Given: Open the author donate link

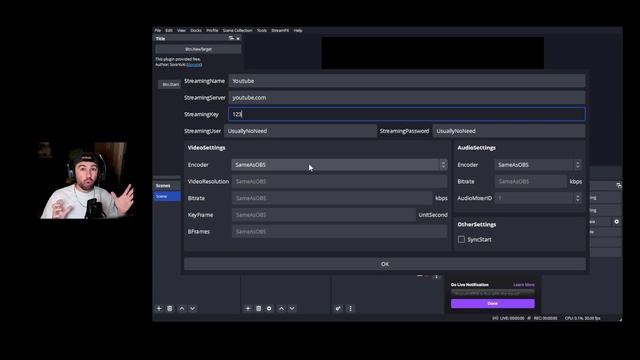Looking at the screenshot, I should point(194,64).
